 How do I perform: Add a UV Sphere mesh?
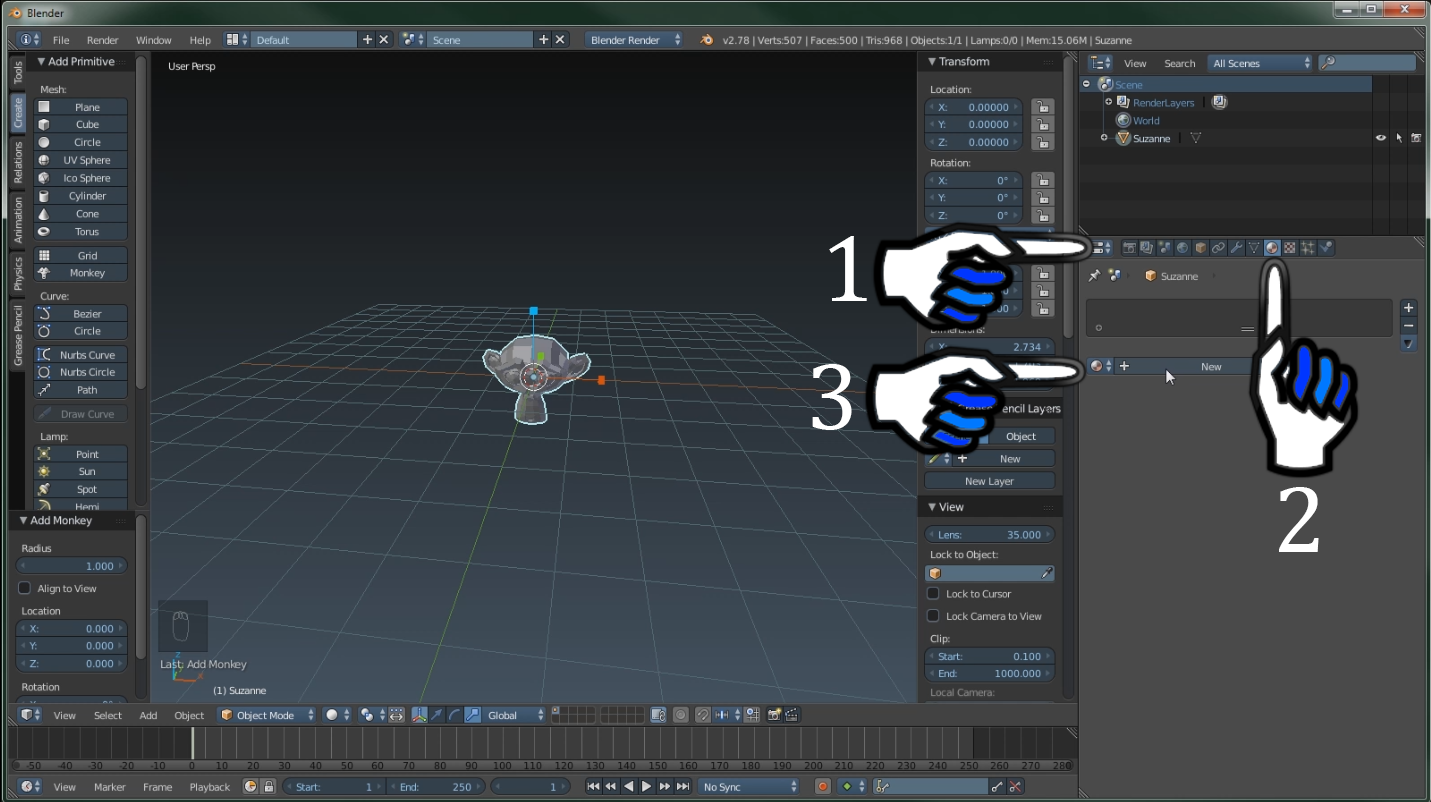tap(81, 160)
